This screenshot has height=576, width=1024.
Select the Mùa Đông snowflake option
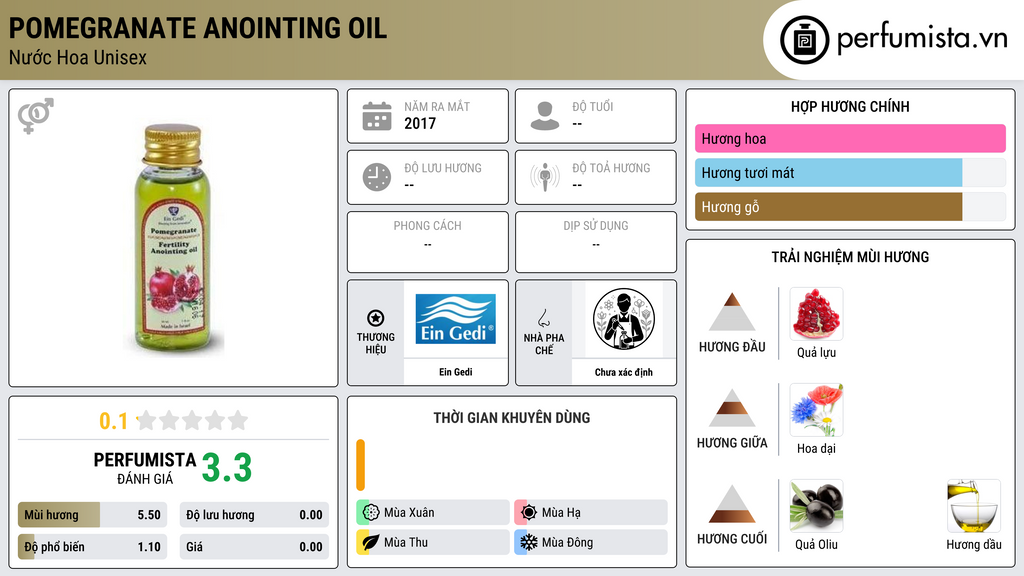point(591,542)
